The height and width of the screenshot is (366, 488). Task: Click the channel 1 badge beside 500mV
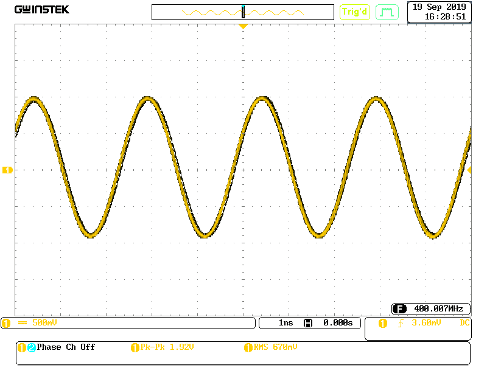[x=6, y=323]
